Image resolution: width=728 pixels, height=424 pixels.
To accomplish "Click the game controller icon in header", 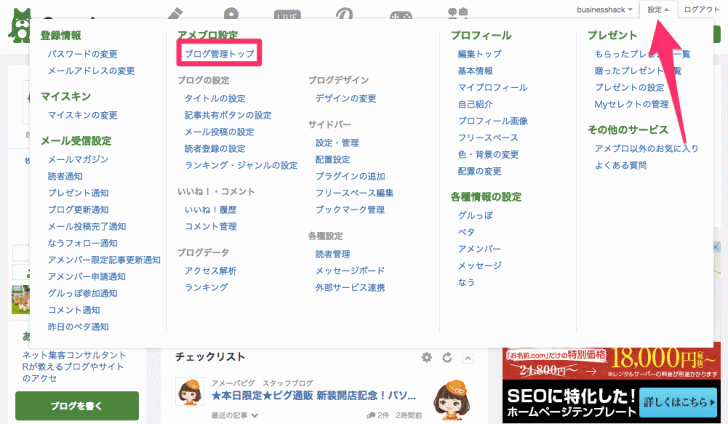I will tap(400, 13).
